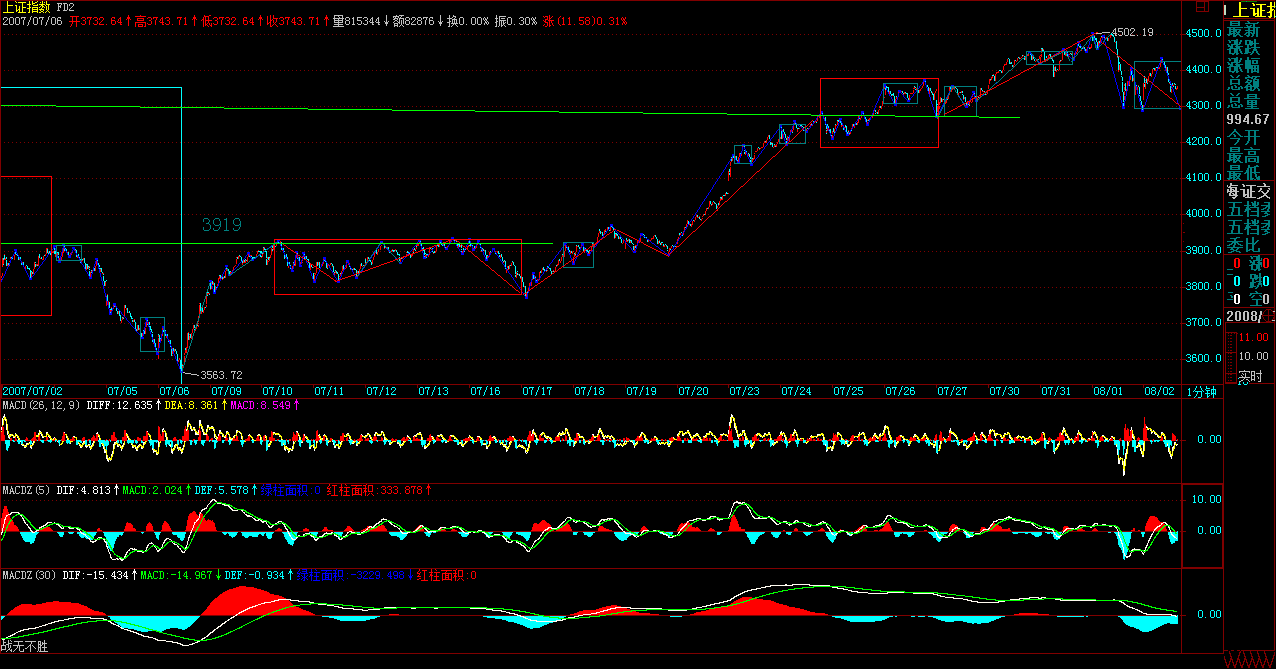Click the 994.67 value in side panel
The height and width of the screenshot is (669, 1276).
tap(1250, 119)
